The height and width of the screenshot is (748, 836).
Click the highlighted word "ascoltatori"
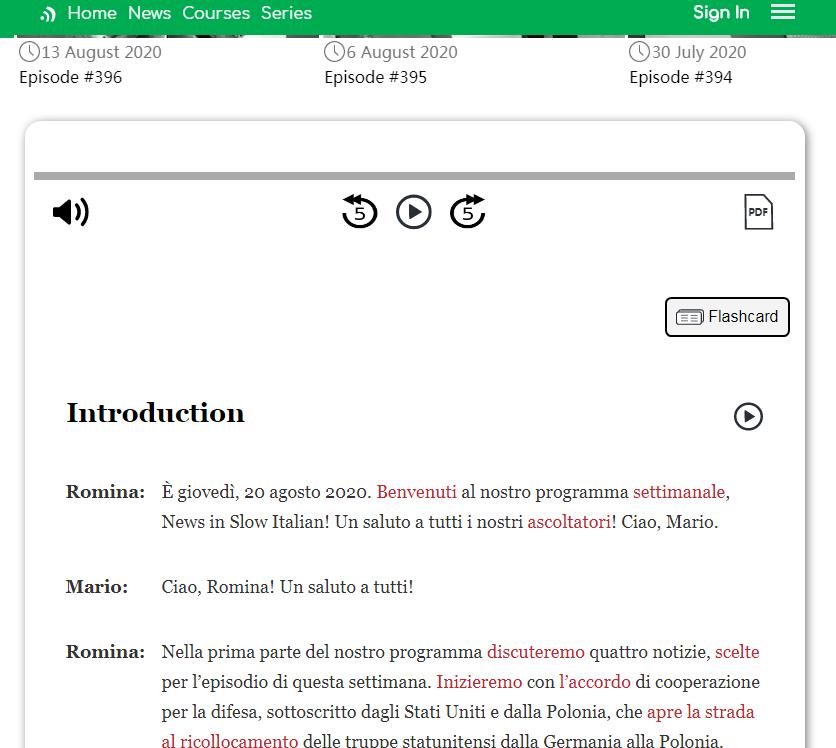pyautogui.click(x=569, y=521)
